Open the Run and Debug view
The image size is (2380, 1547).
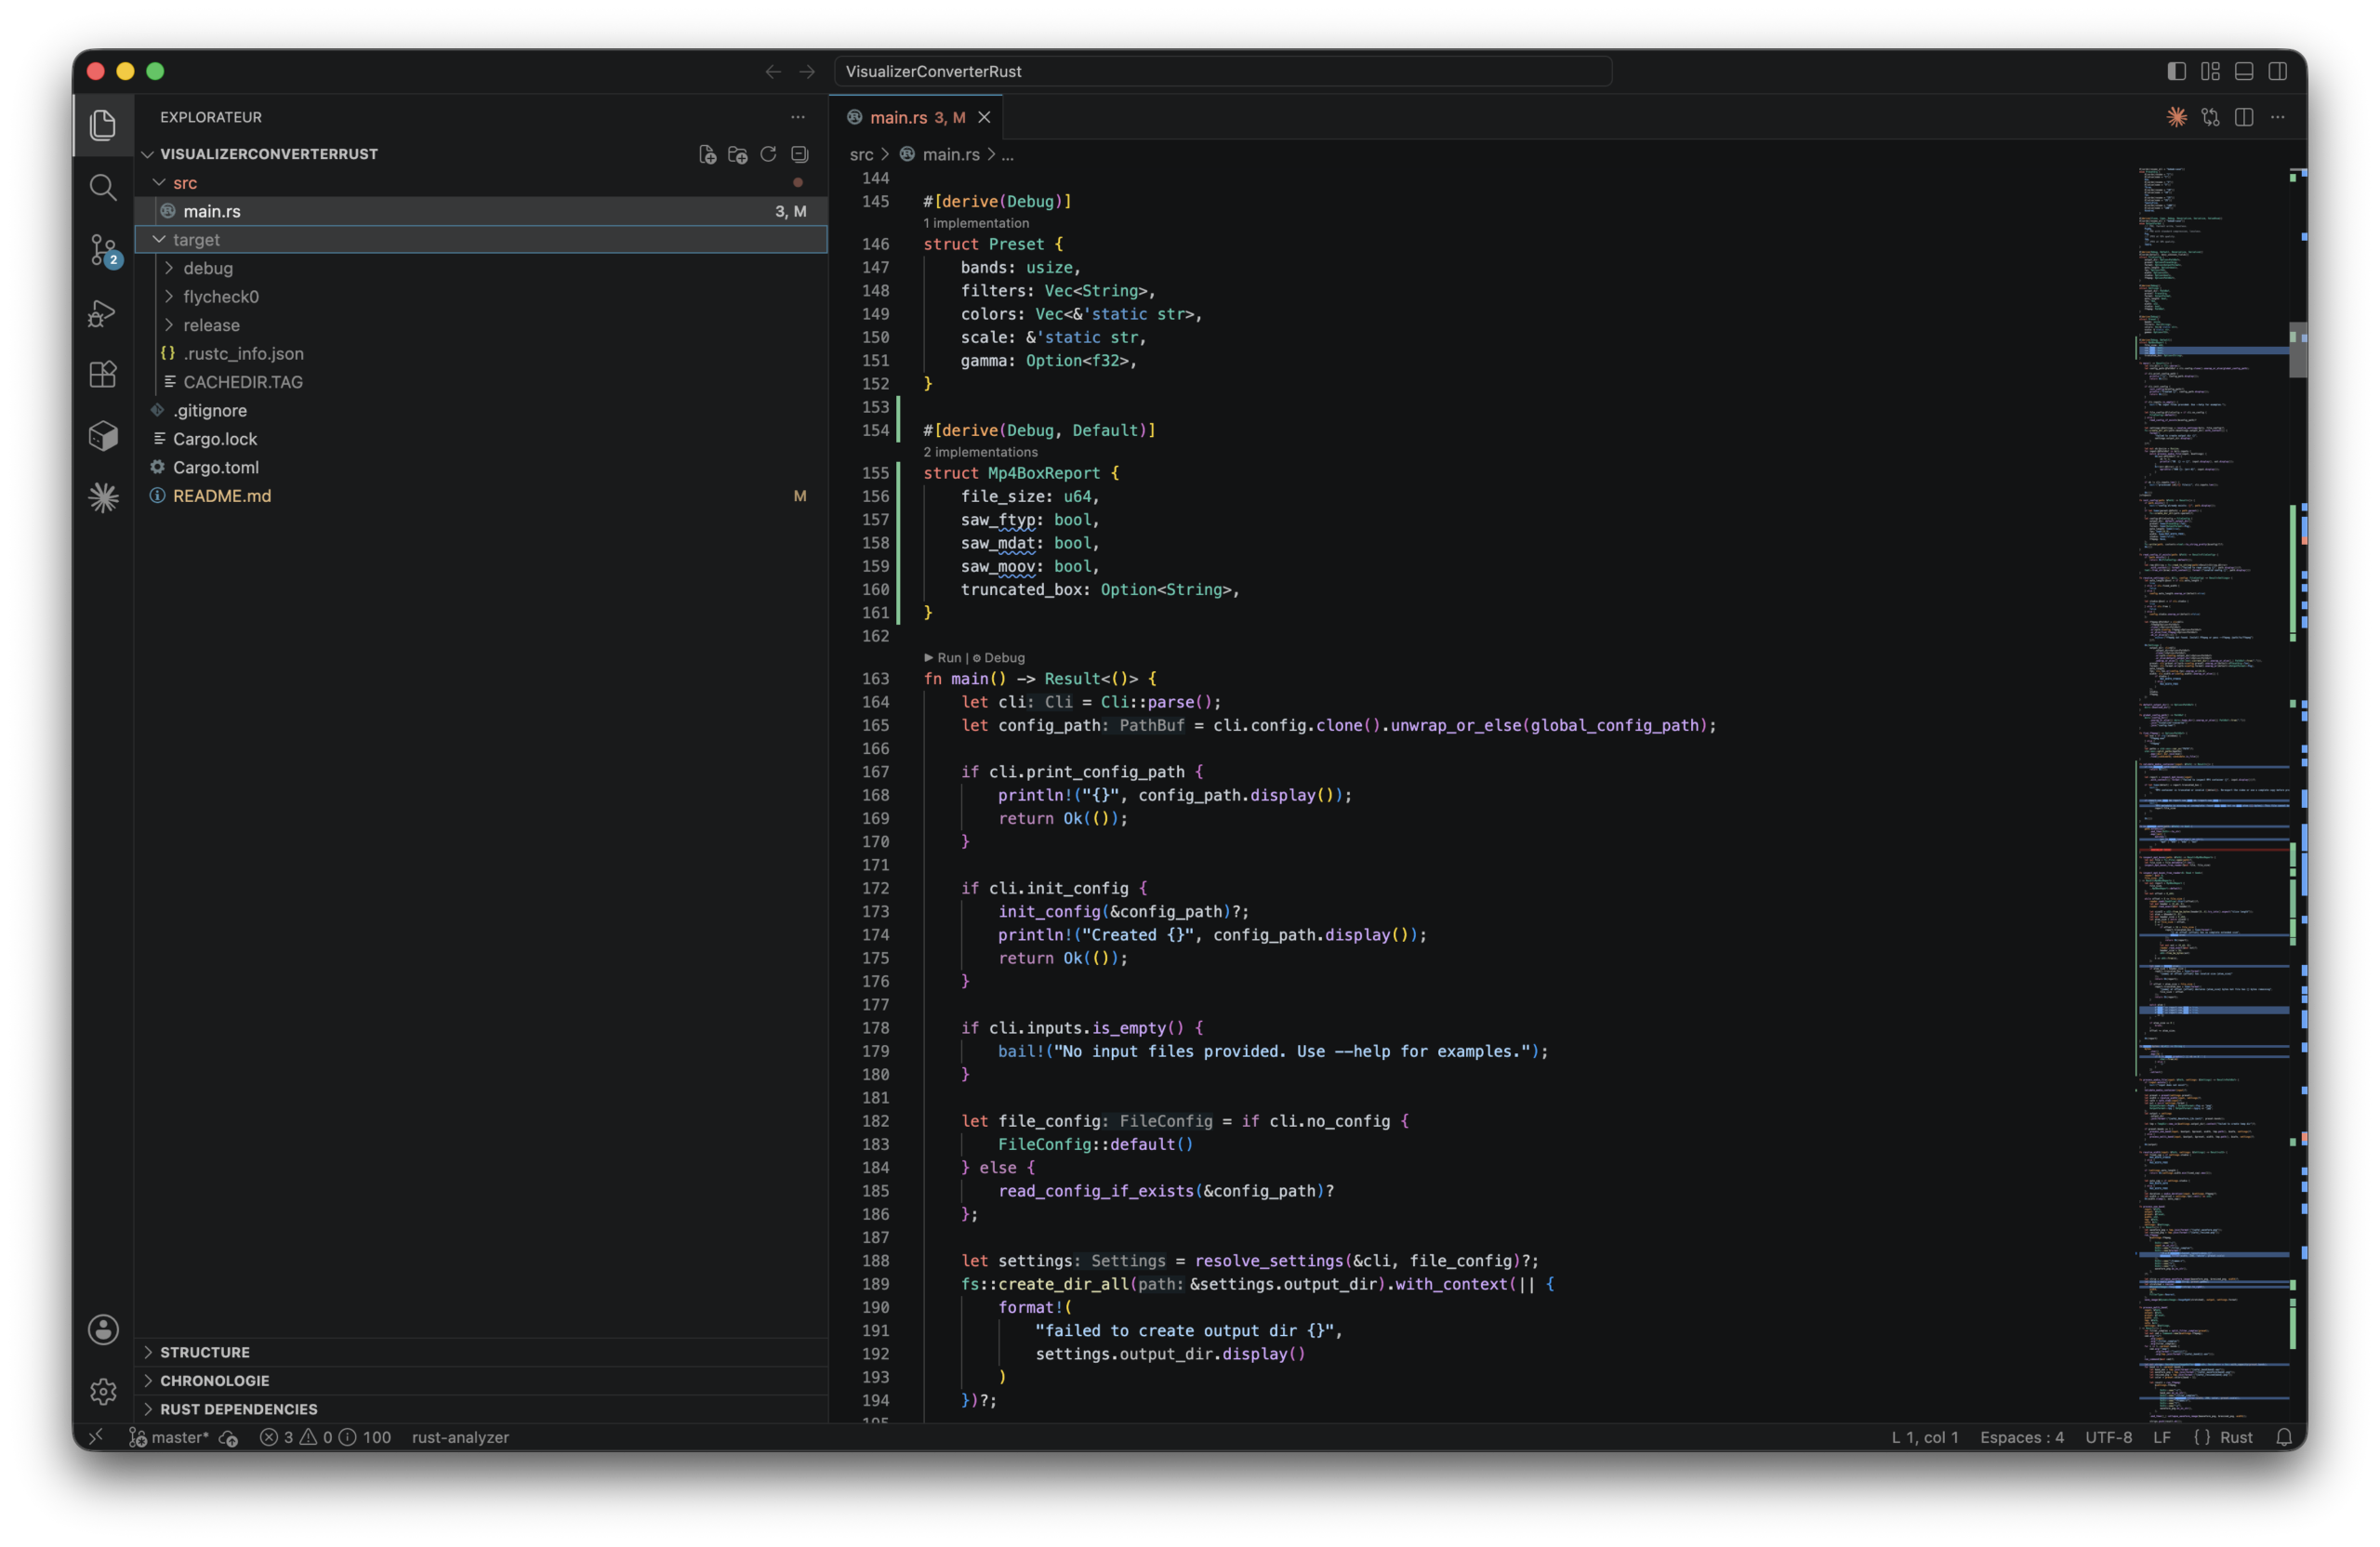[103, 313]
